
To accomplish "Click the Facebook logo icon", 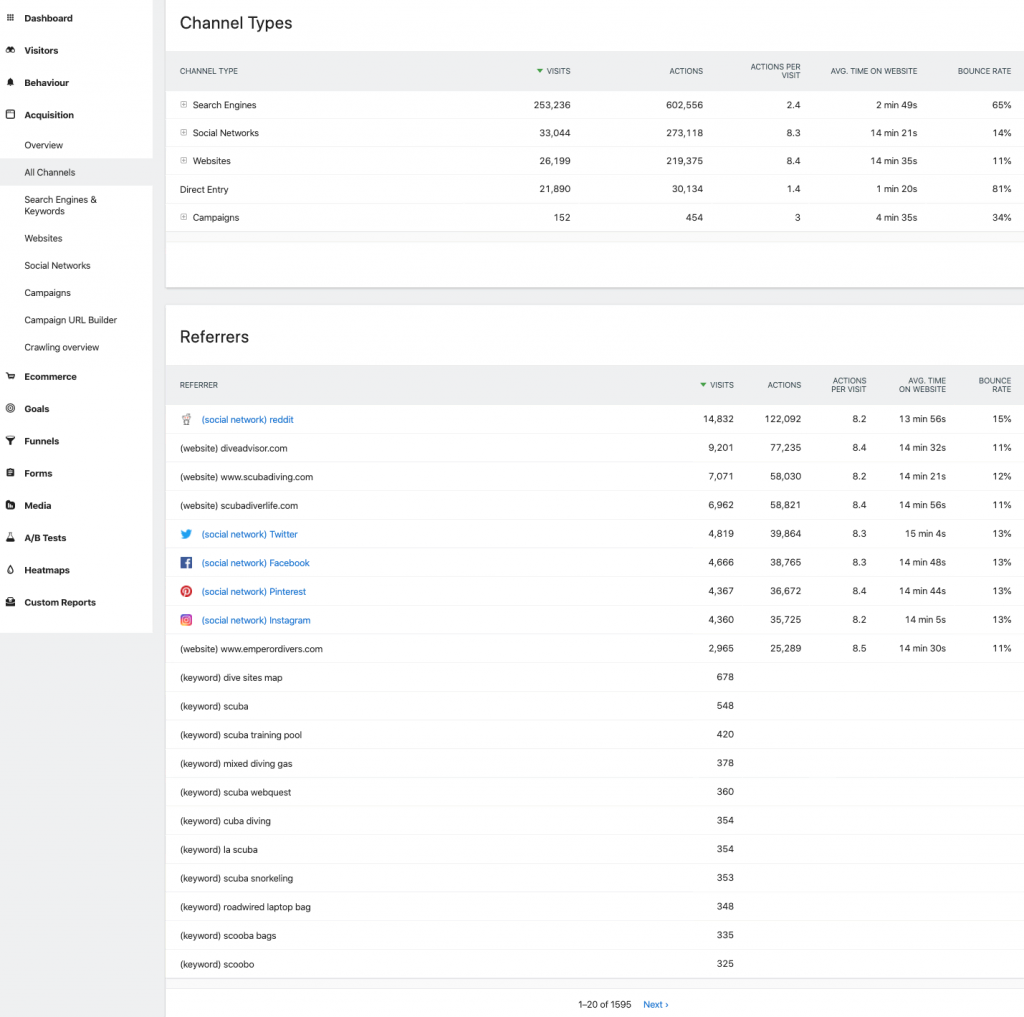I will coord(186,562).
